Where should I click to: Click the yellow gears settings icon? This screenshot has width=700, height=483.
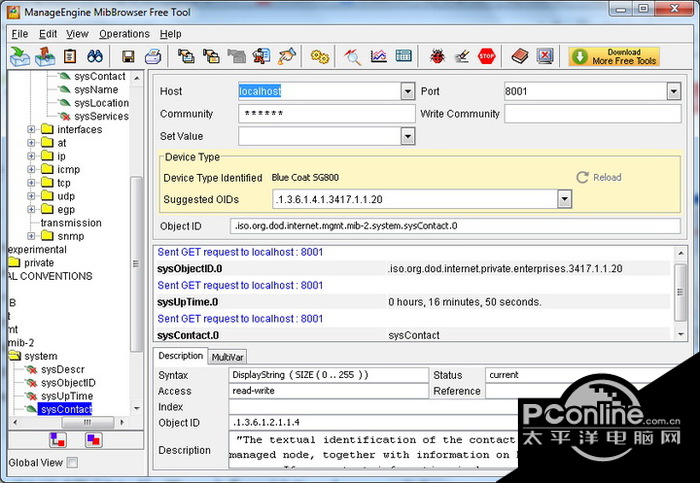pos(320,56)
